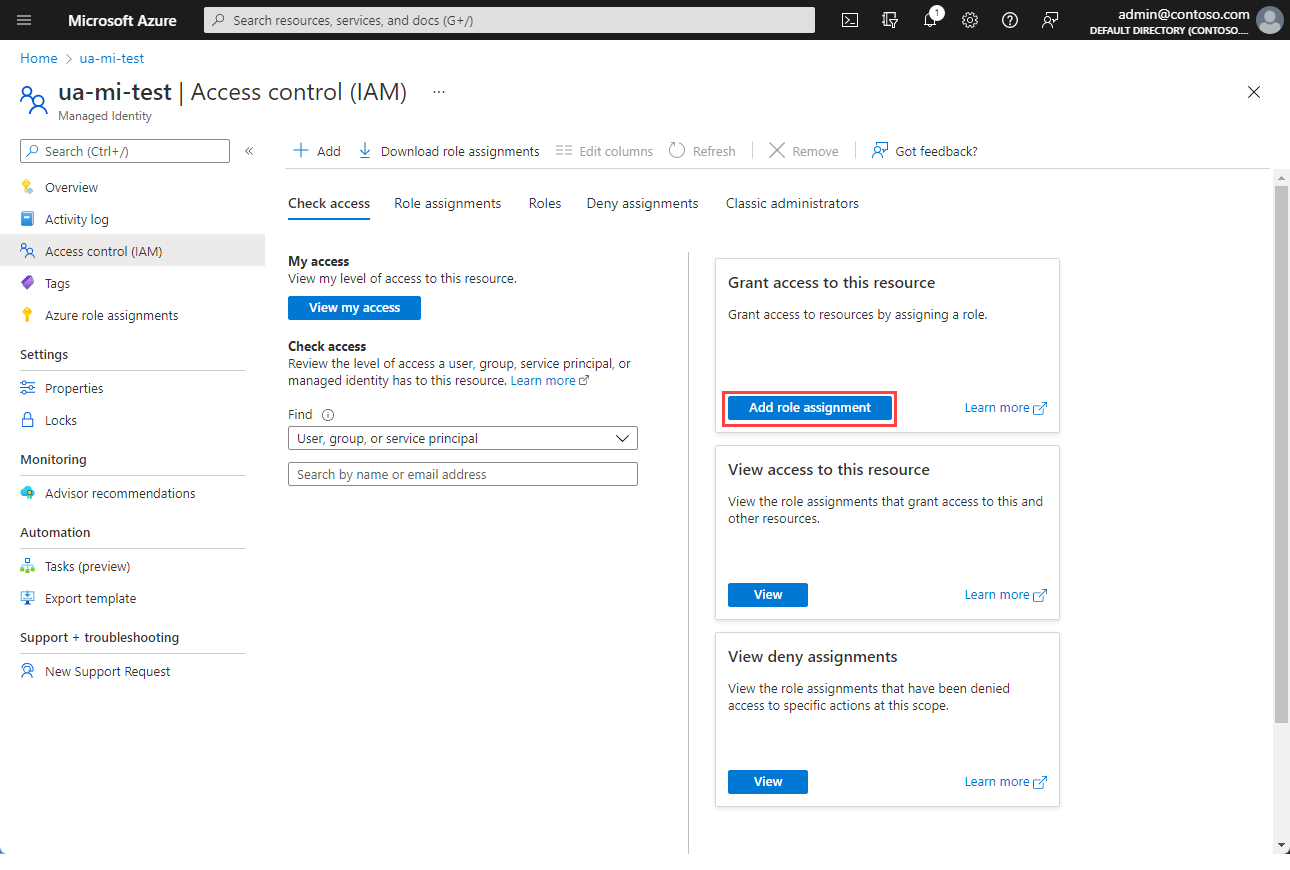Click View my access
Screen dimensions: 1290x870
click(x=354, y=308)
